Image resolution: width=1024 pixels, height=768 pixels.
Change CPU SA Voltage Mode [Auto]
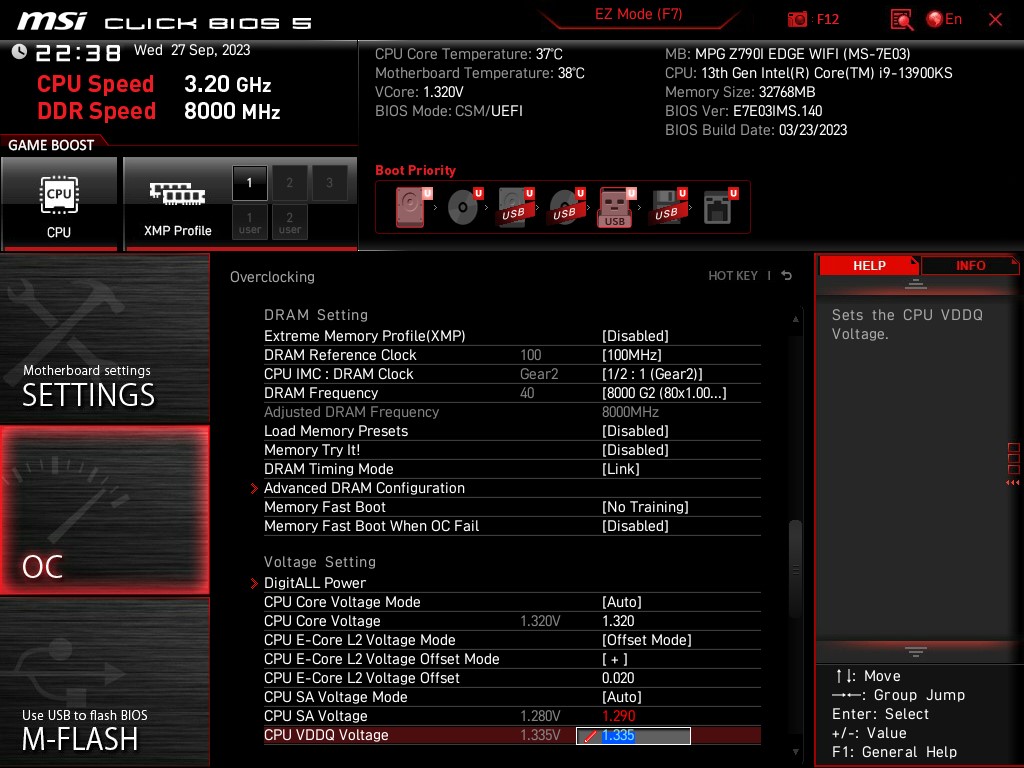pyautogui.click(x=512, y=696)
